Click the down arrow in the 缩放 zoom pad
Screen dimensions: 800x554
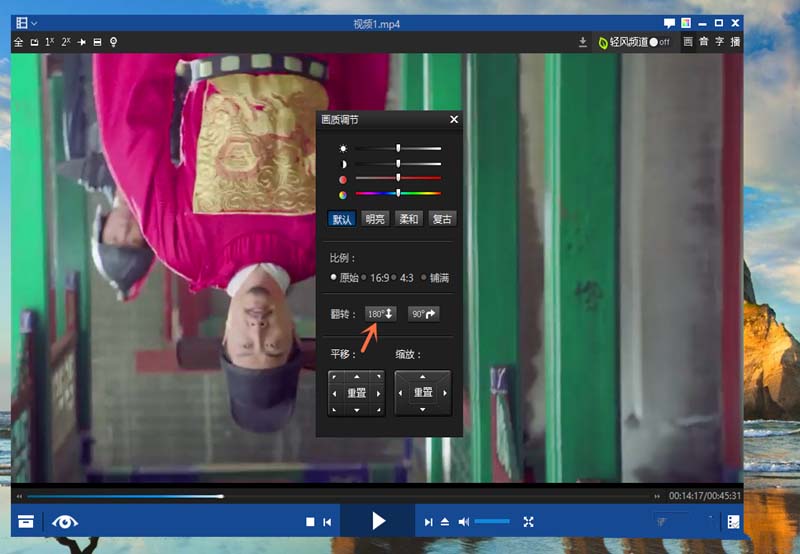click(x=422, y=409)
